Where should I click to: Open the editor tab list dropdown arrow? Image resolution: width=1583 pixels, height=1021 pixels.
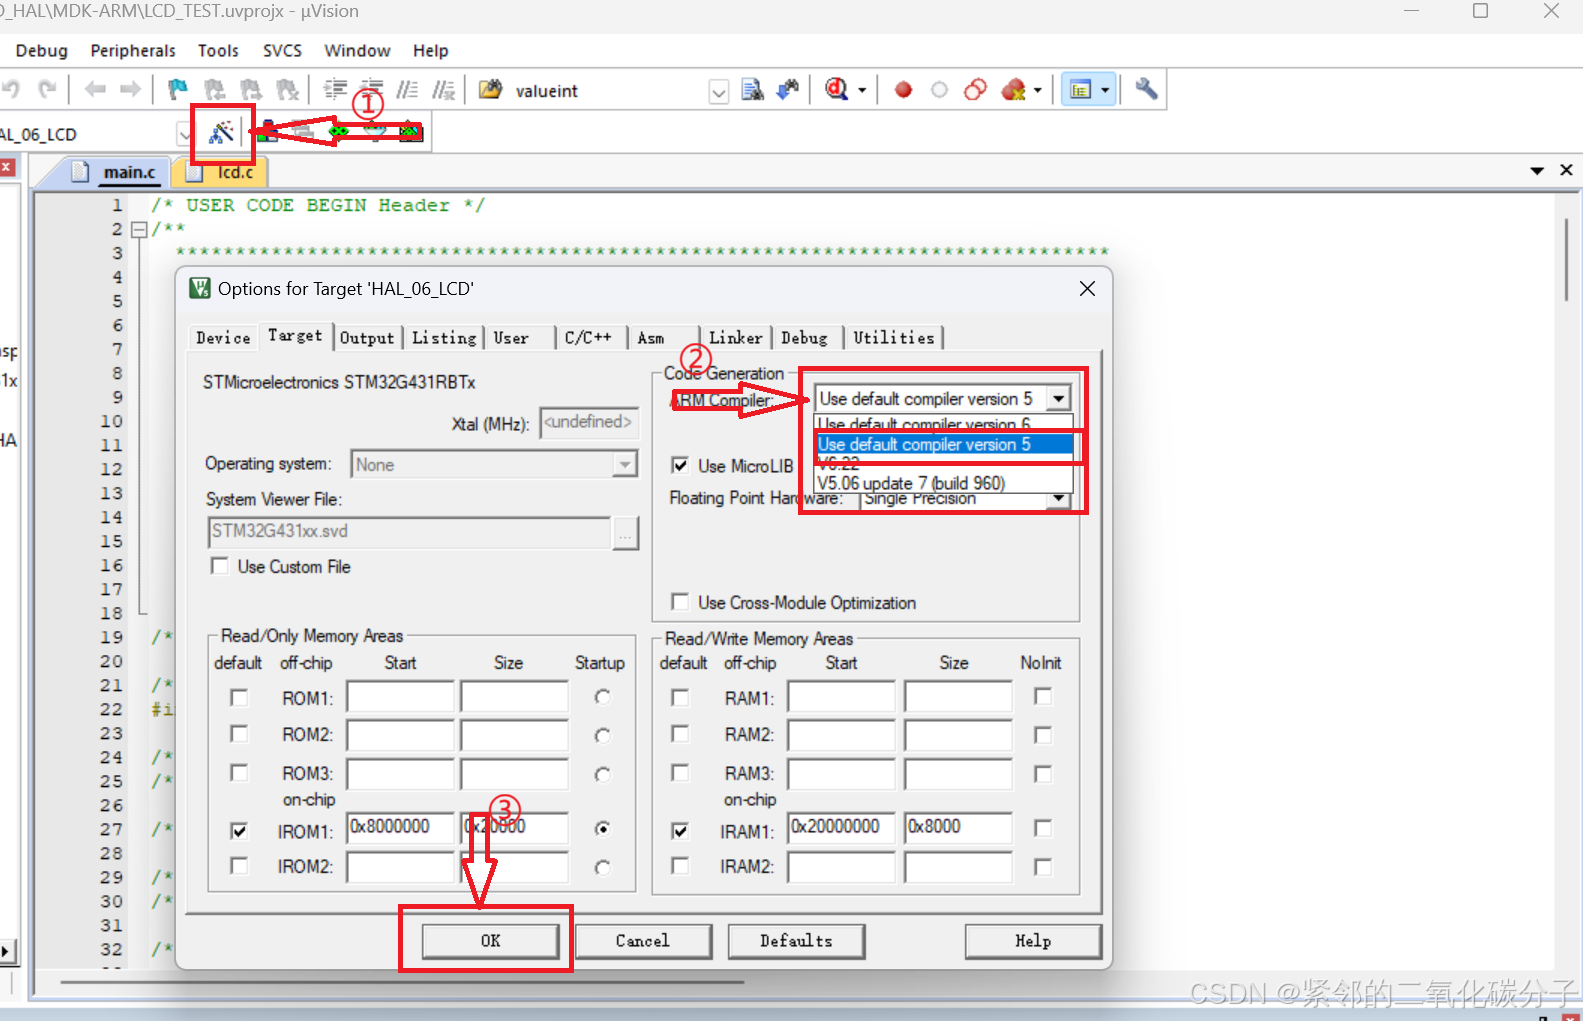pos(1537,171)
